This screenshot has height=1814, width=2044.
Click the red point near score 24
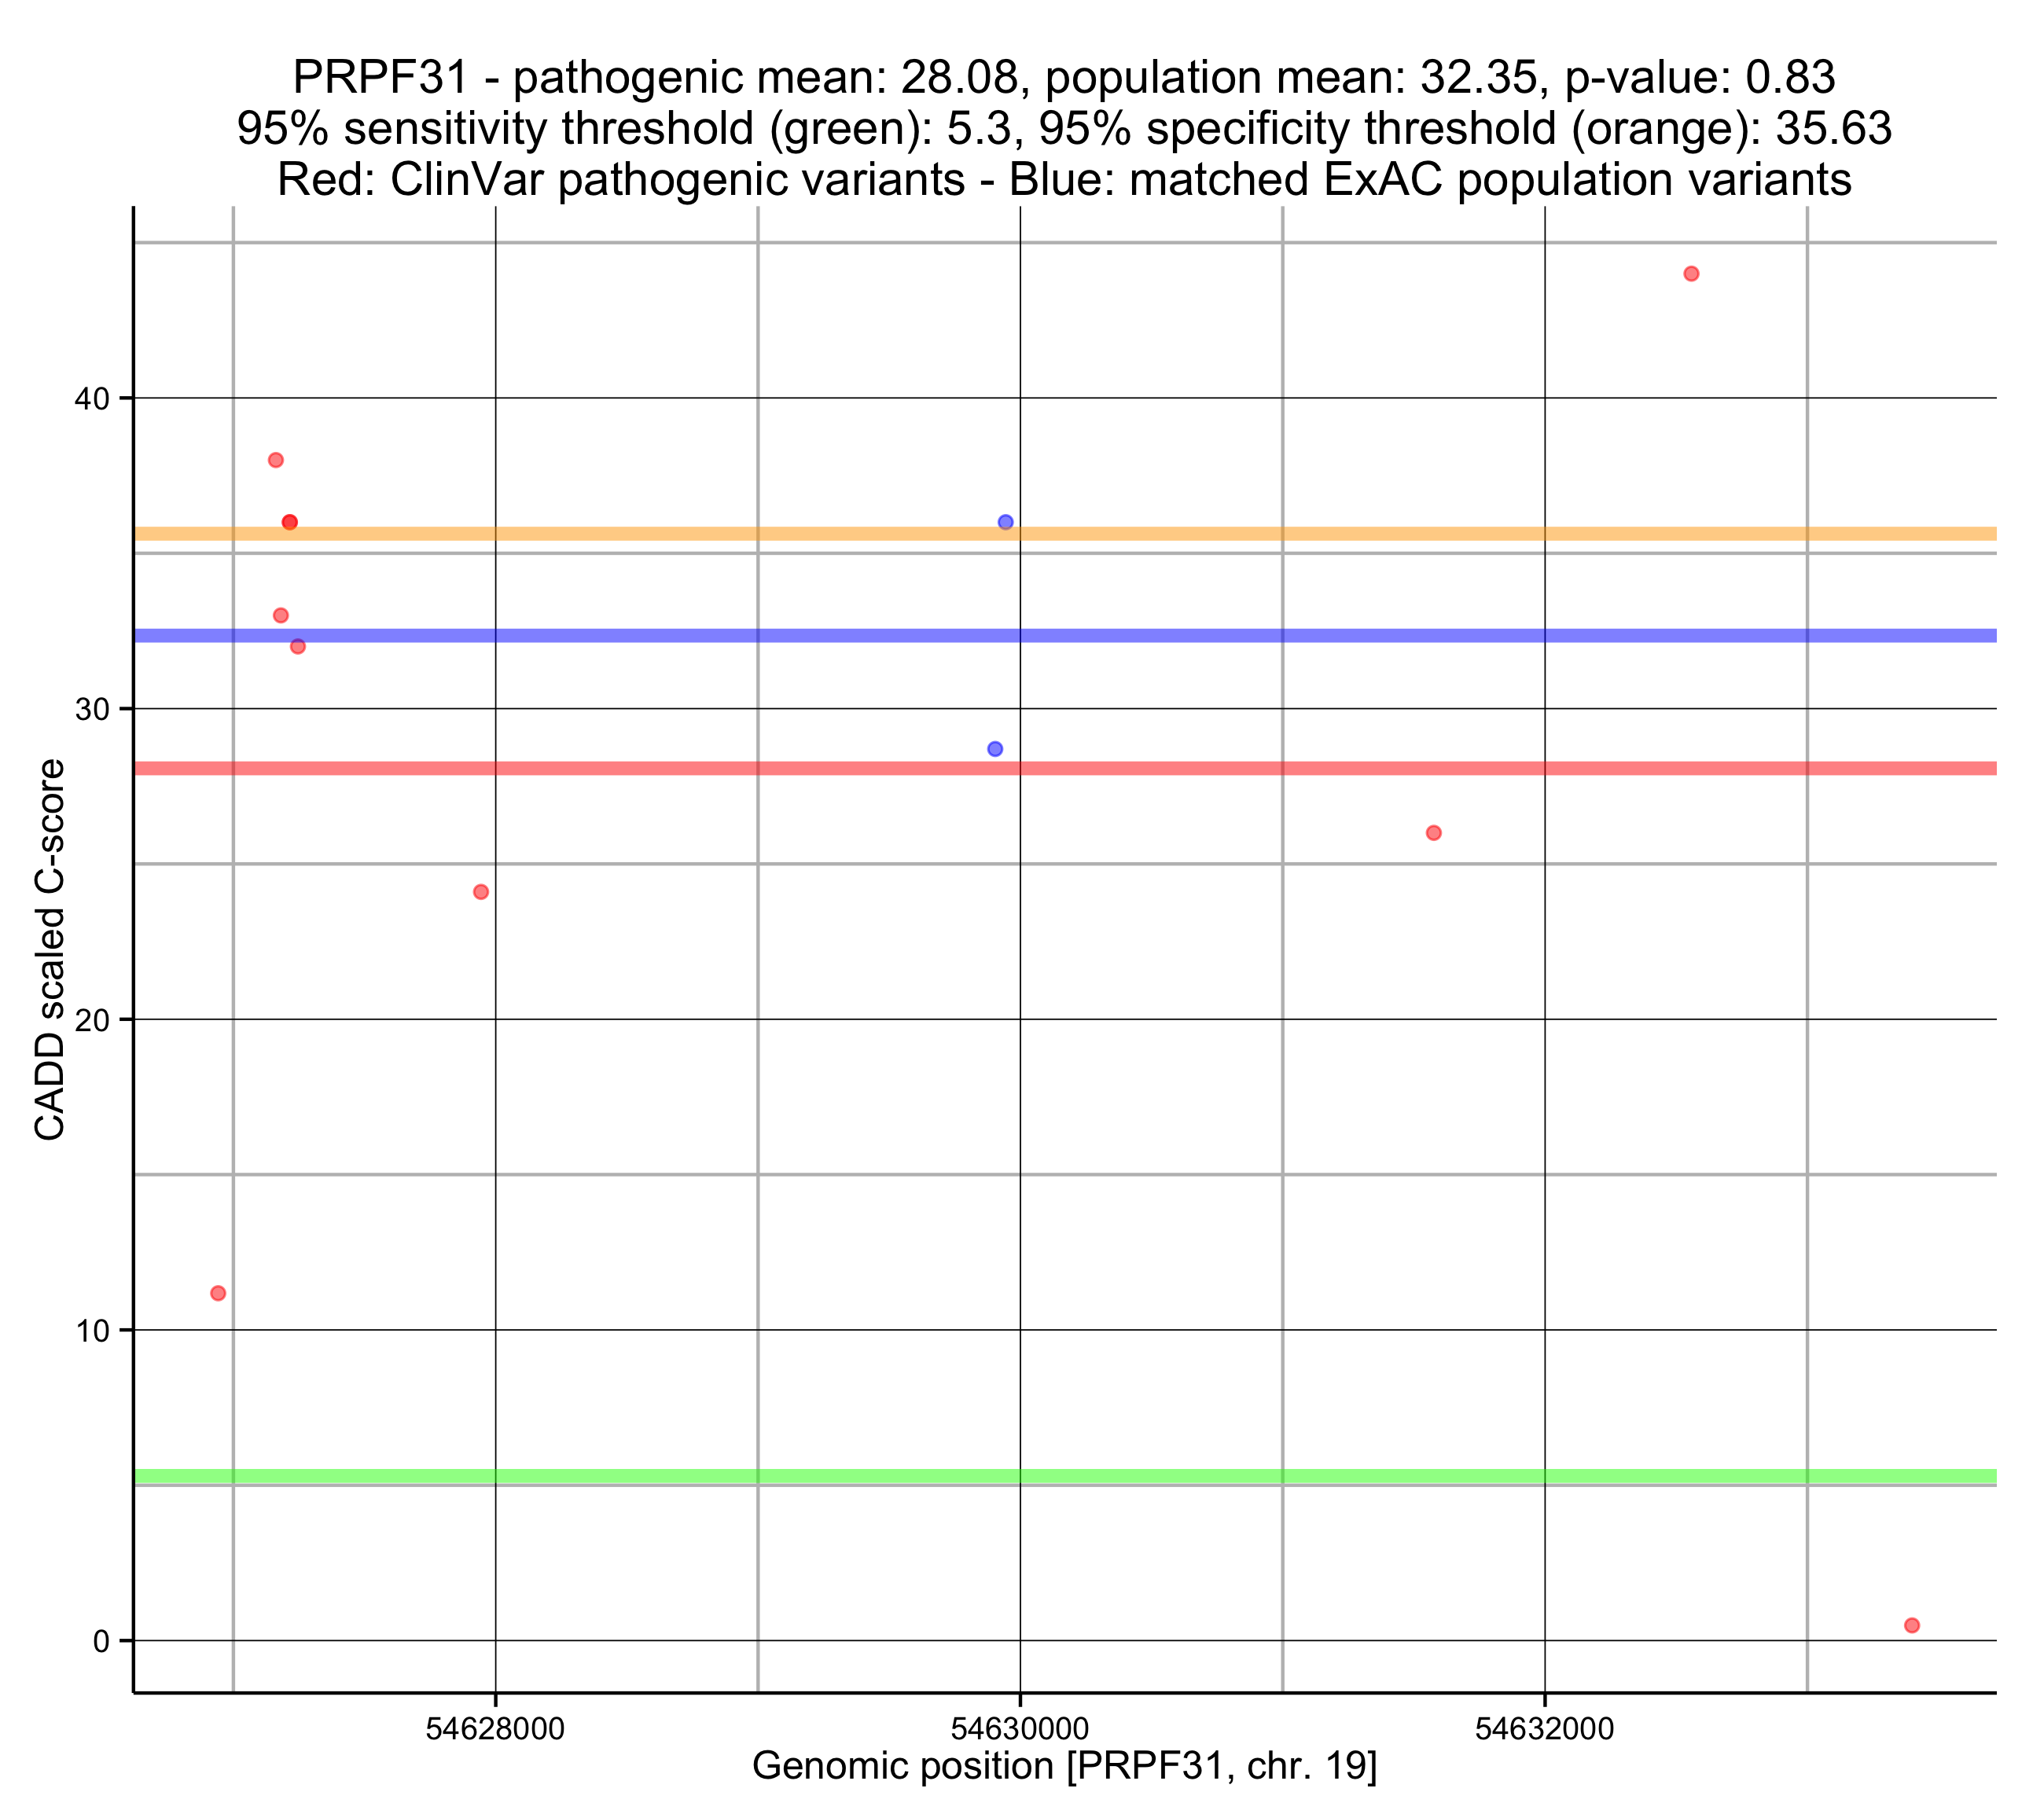tap(481, 892)
